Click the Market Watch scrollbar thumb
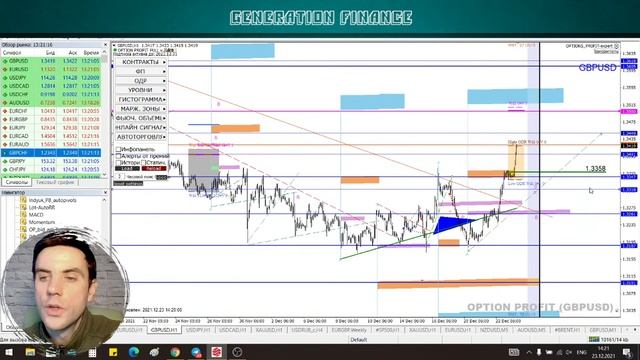Viewport: 640px width, 360px height. pos(104,59)
